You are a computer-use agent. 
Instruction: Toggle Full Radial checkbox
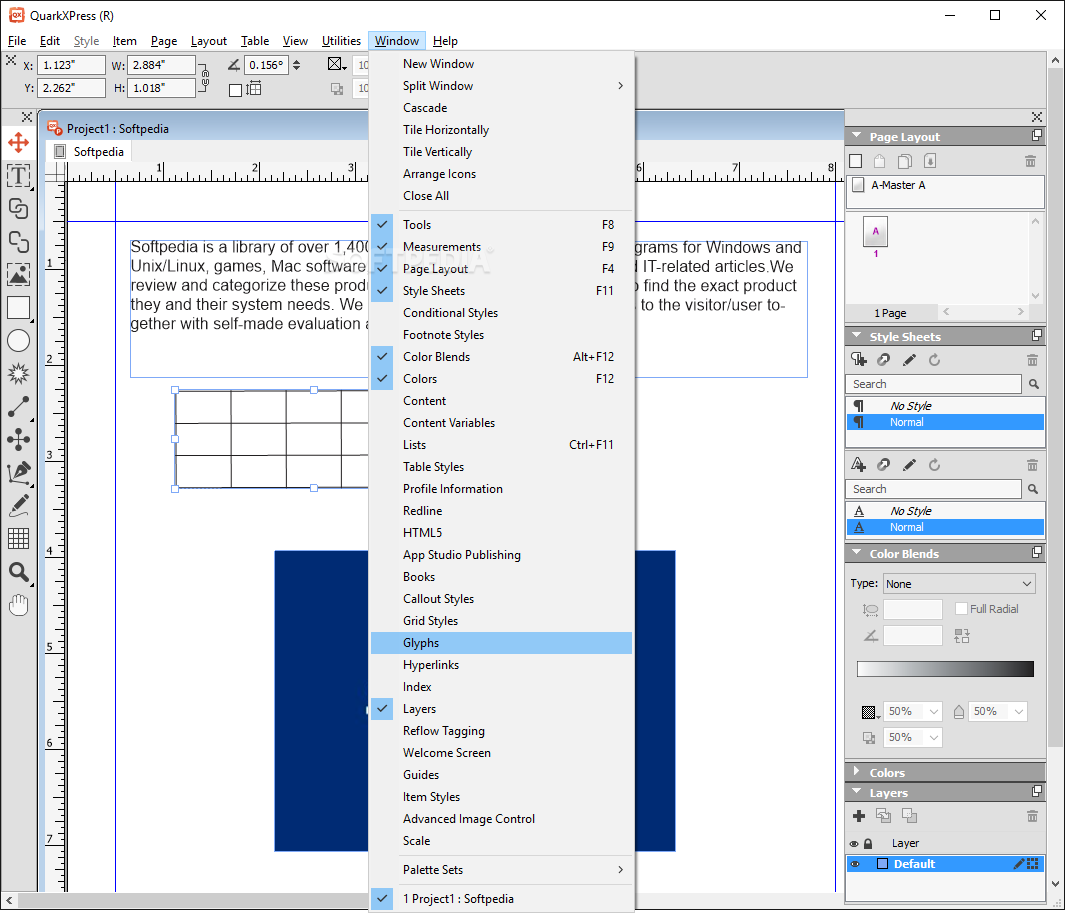[x=961, y=609]
